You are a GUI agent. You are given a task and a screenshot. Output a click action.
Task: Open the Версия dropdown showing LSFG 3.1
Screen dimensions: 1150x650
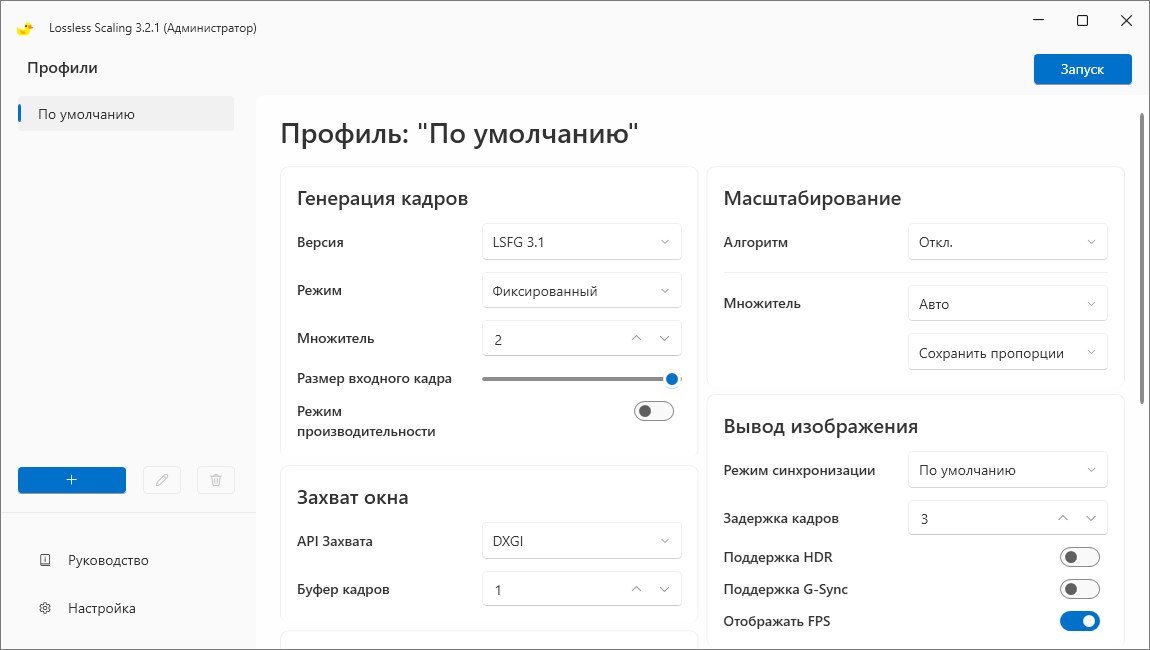click(581, 241)
